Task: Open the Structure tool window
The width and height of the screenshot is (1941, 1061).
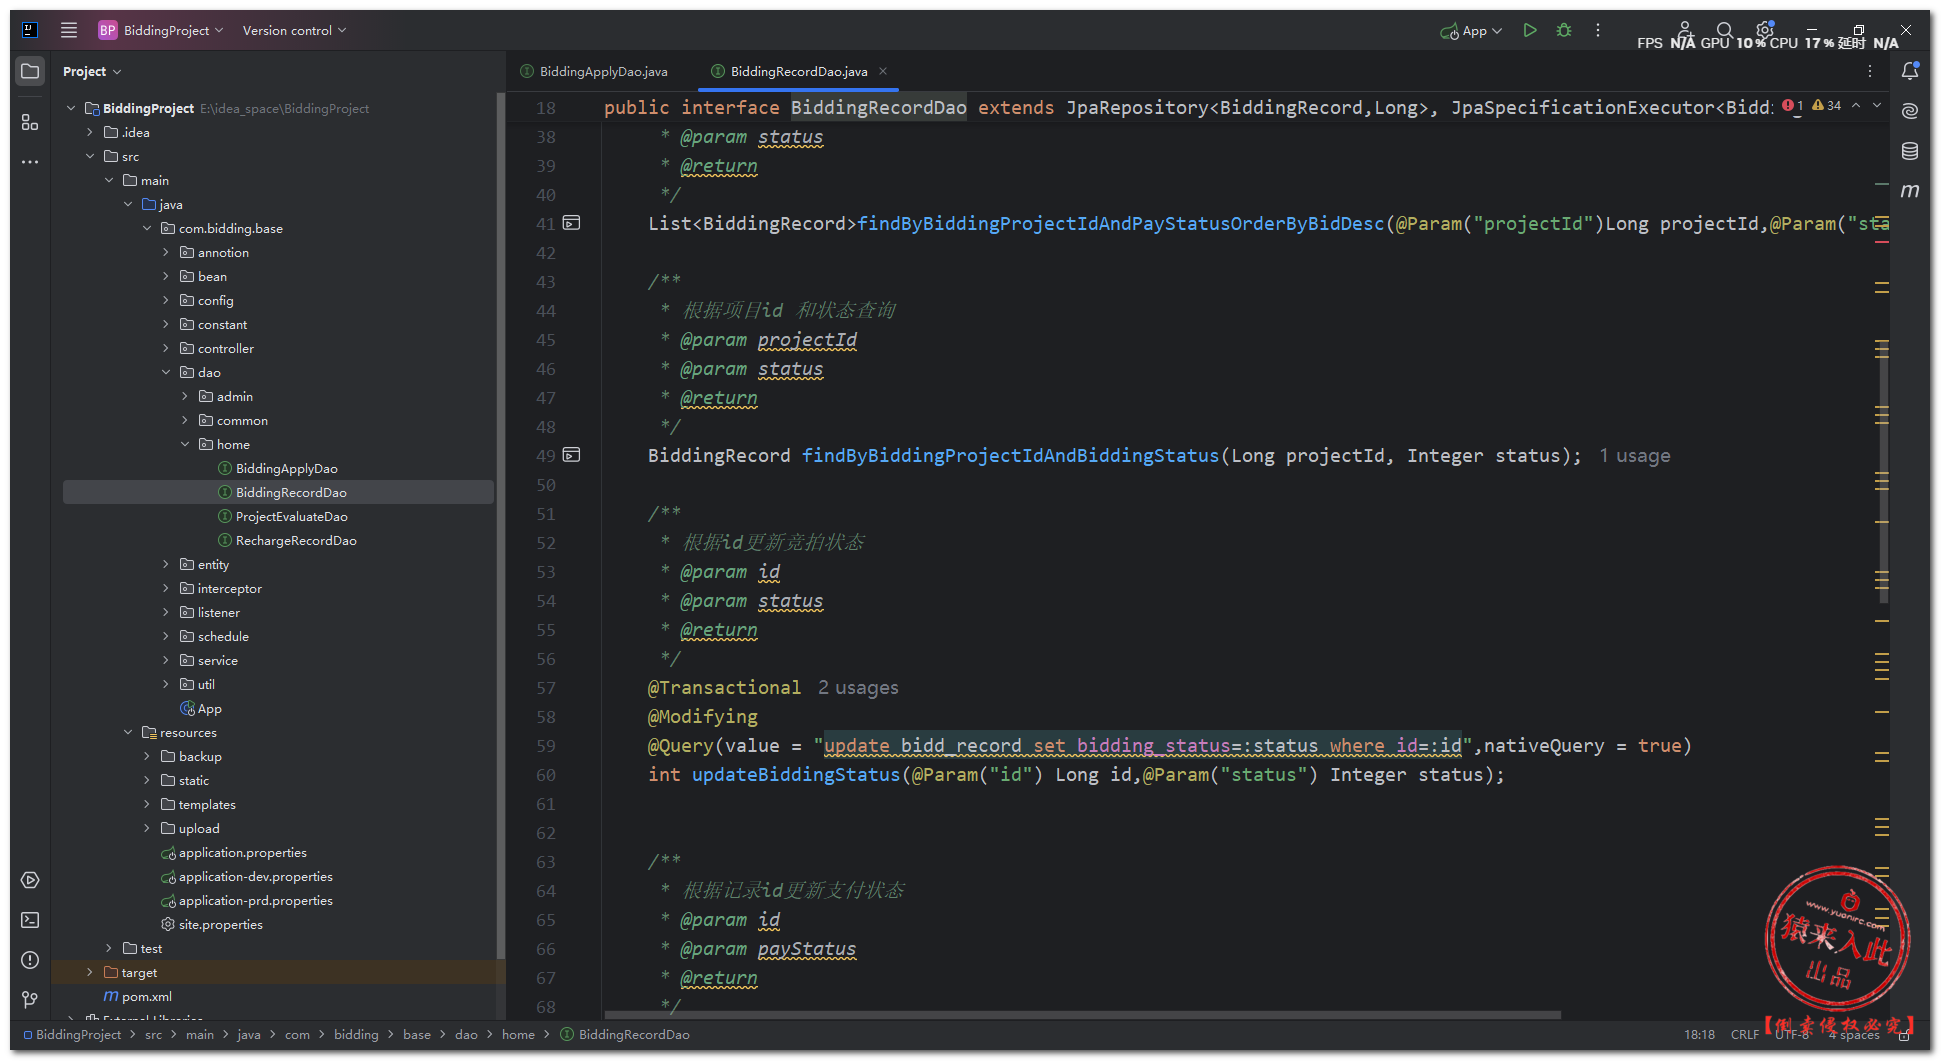Action: click(30, 122)
